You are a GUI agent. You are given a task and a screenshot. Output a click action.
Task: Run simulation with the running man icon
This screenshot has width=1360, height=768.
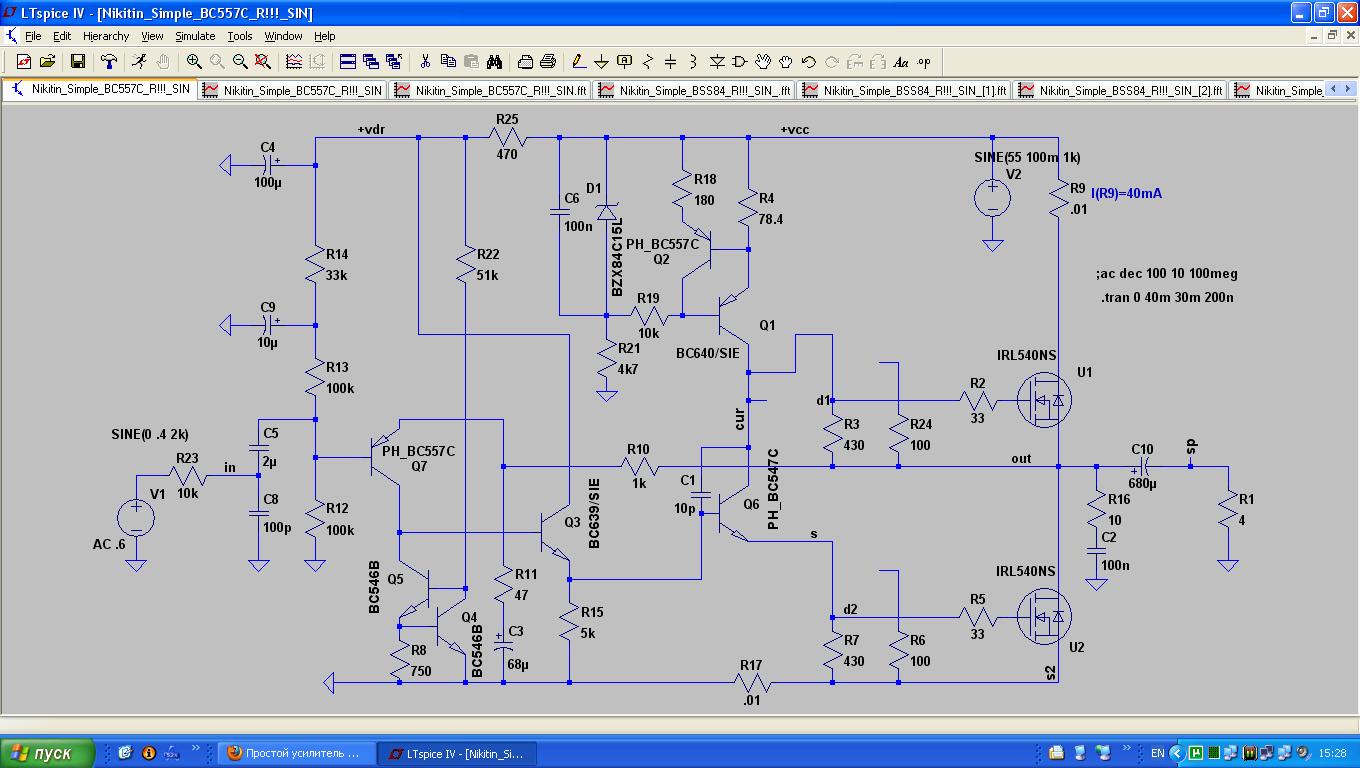pyautogui.click(x=139, y=62)
